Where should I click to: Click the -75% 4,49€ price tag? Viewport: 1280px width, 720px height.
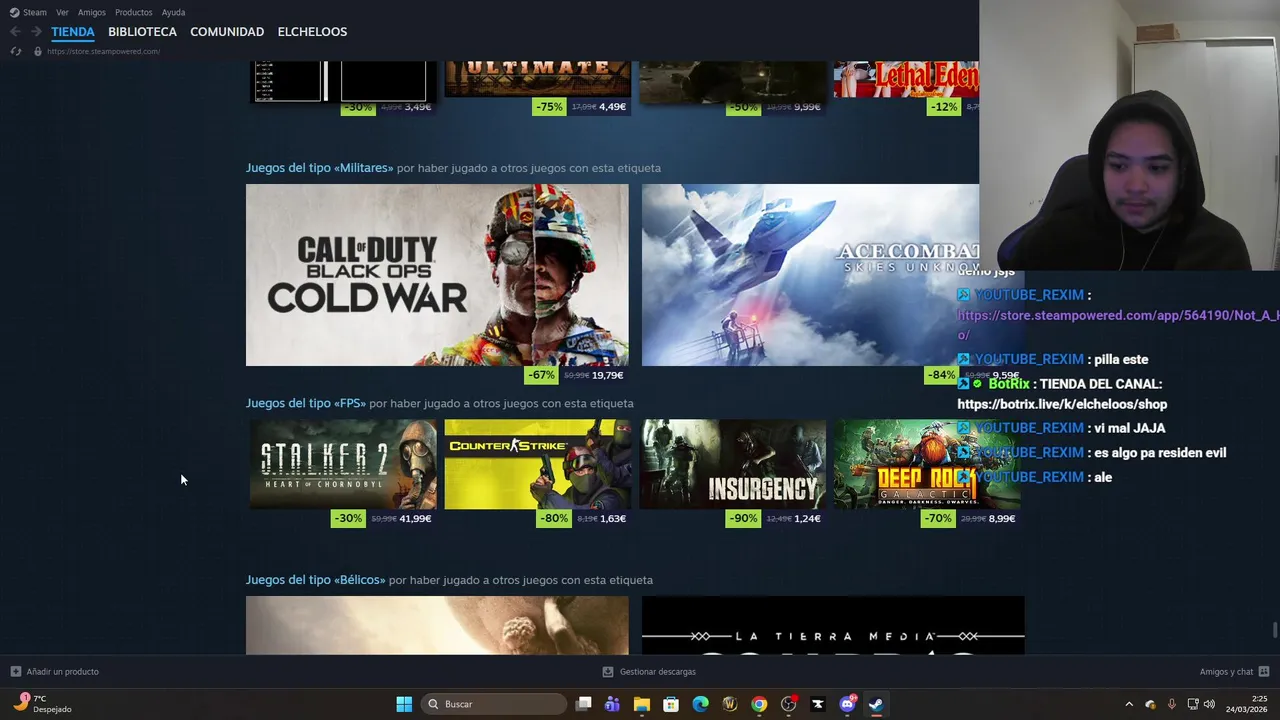tap(582, 107)
